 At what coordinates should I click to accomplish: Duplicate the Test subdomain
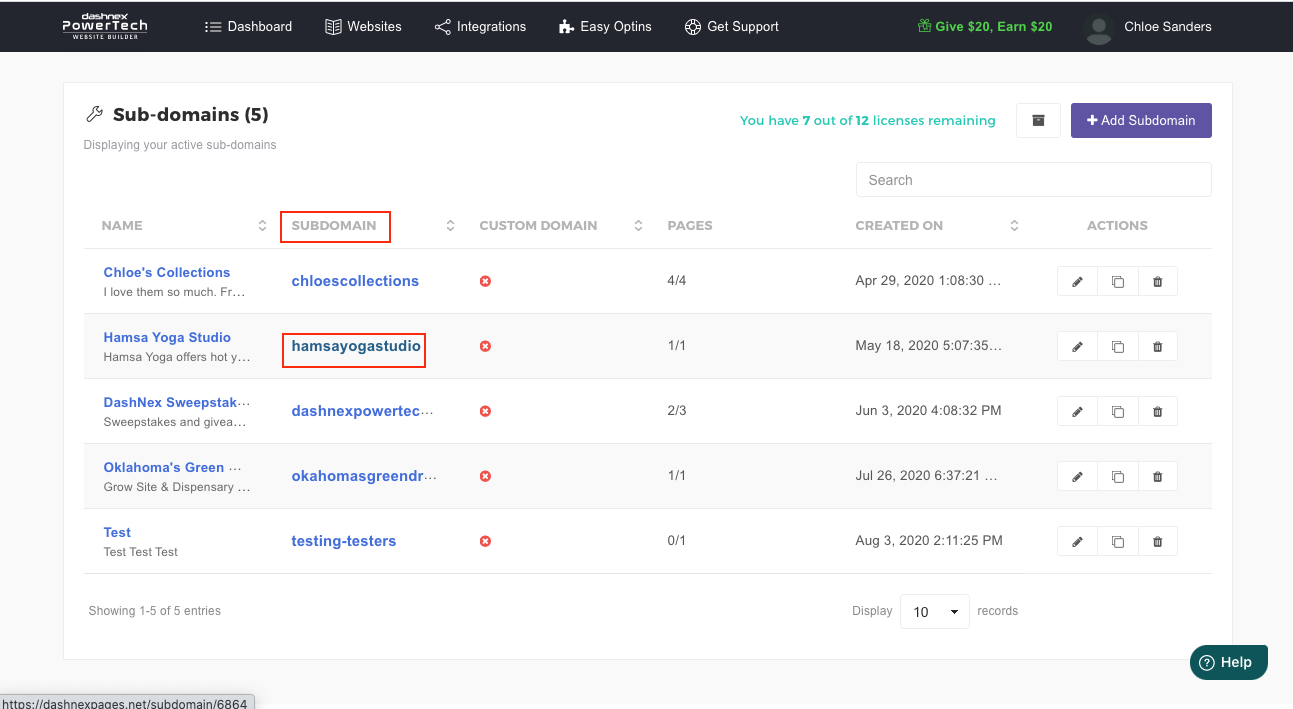tap(1117, 542)
